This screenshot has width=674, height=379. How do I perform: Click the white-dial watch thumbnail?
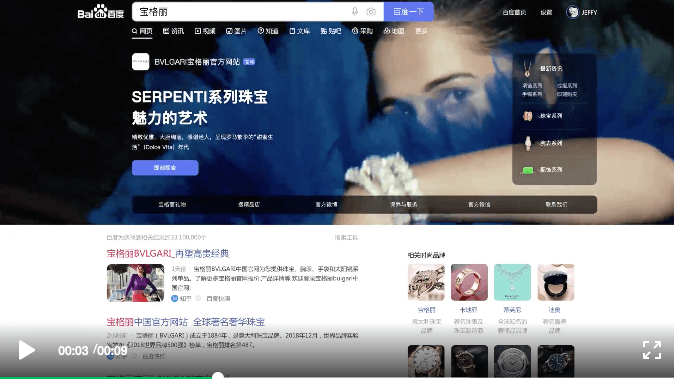pos(426,361)
